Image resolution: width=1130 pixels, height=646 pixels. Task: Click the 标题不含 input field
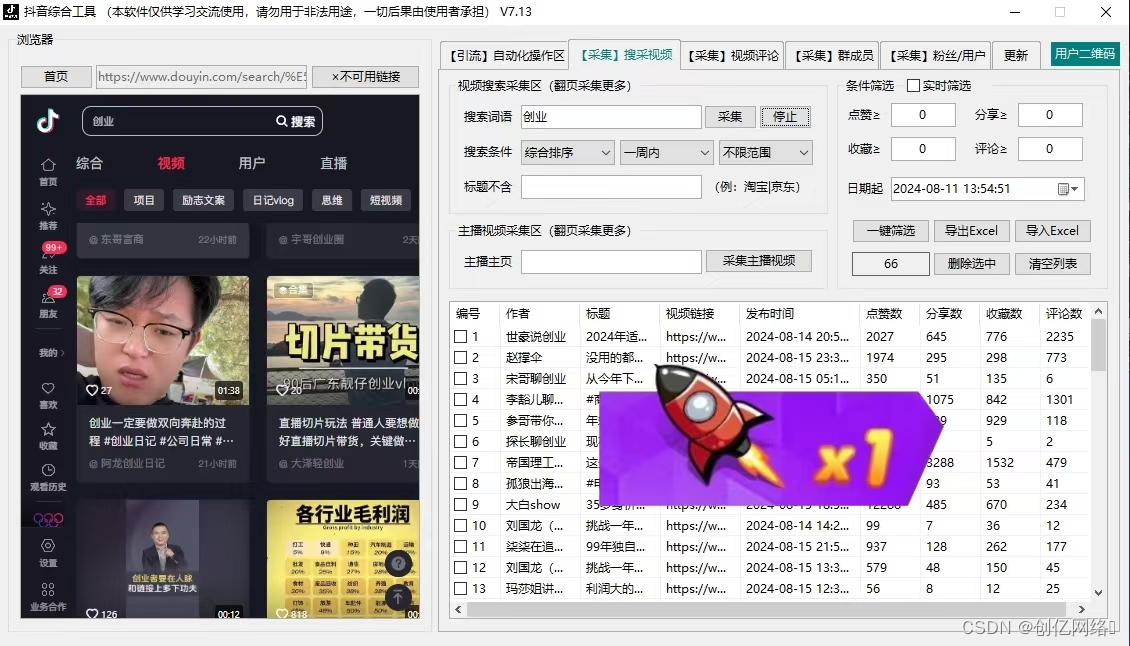point(611,187)
